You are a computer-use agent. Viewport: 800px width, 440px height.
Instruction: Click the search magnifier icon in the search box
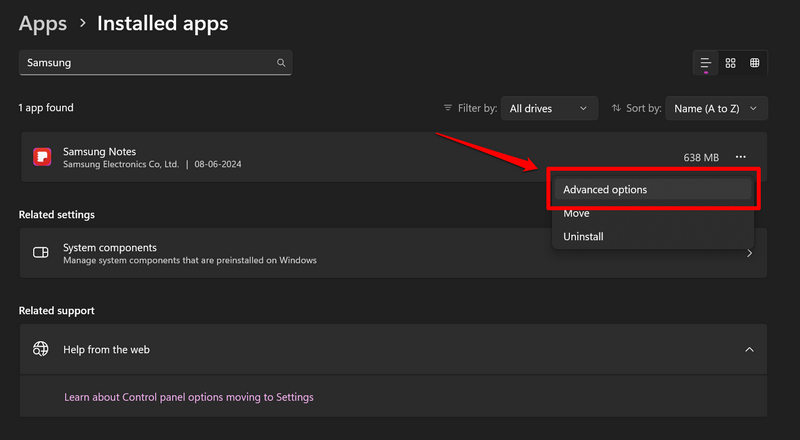point(281,63)
